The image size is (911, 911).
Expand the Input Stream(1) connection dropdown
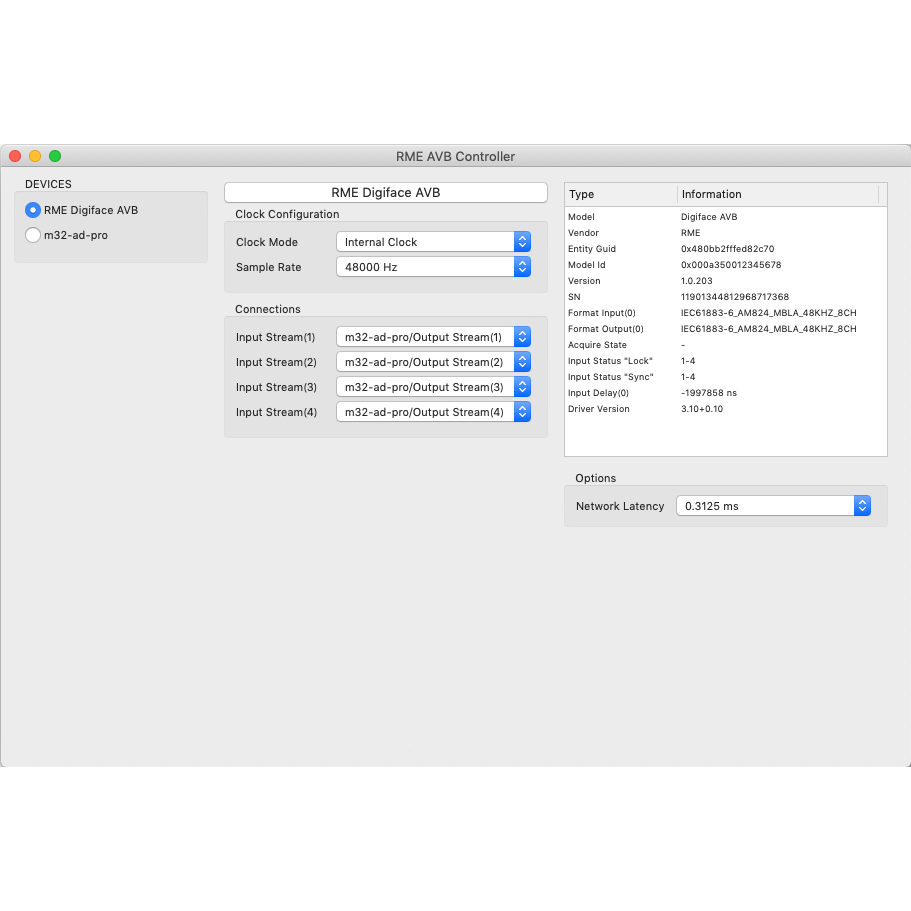[x=433, y=337]
